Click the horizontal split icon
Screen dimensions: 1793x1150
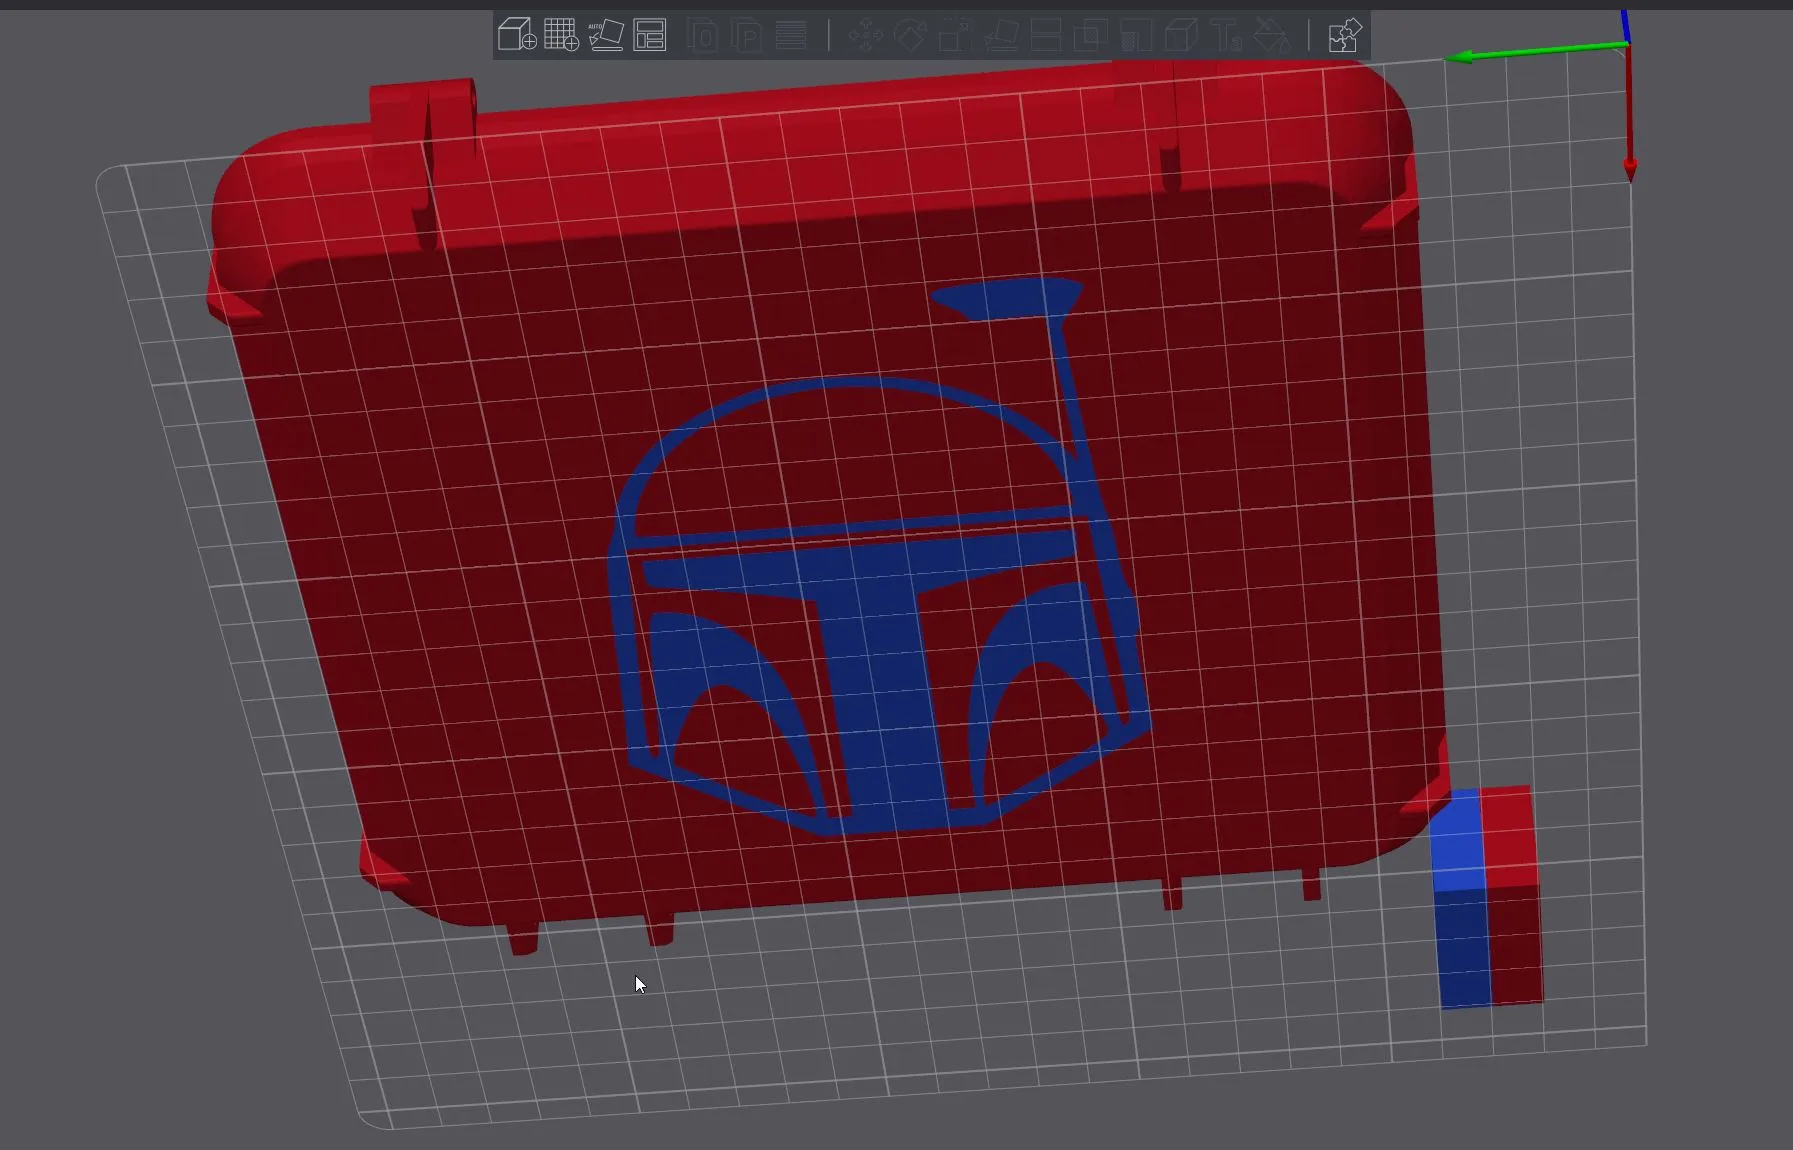pos(1047,35)
